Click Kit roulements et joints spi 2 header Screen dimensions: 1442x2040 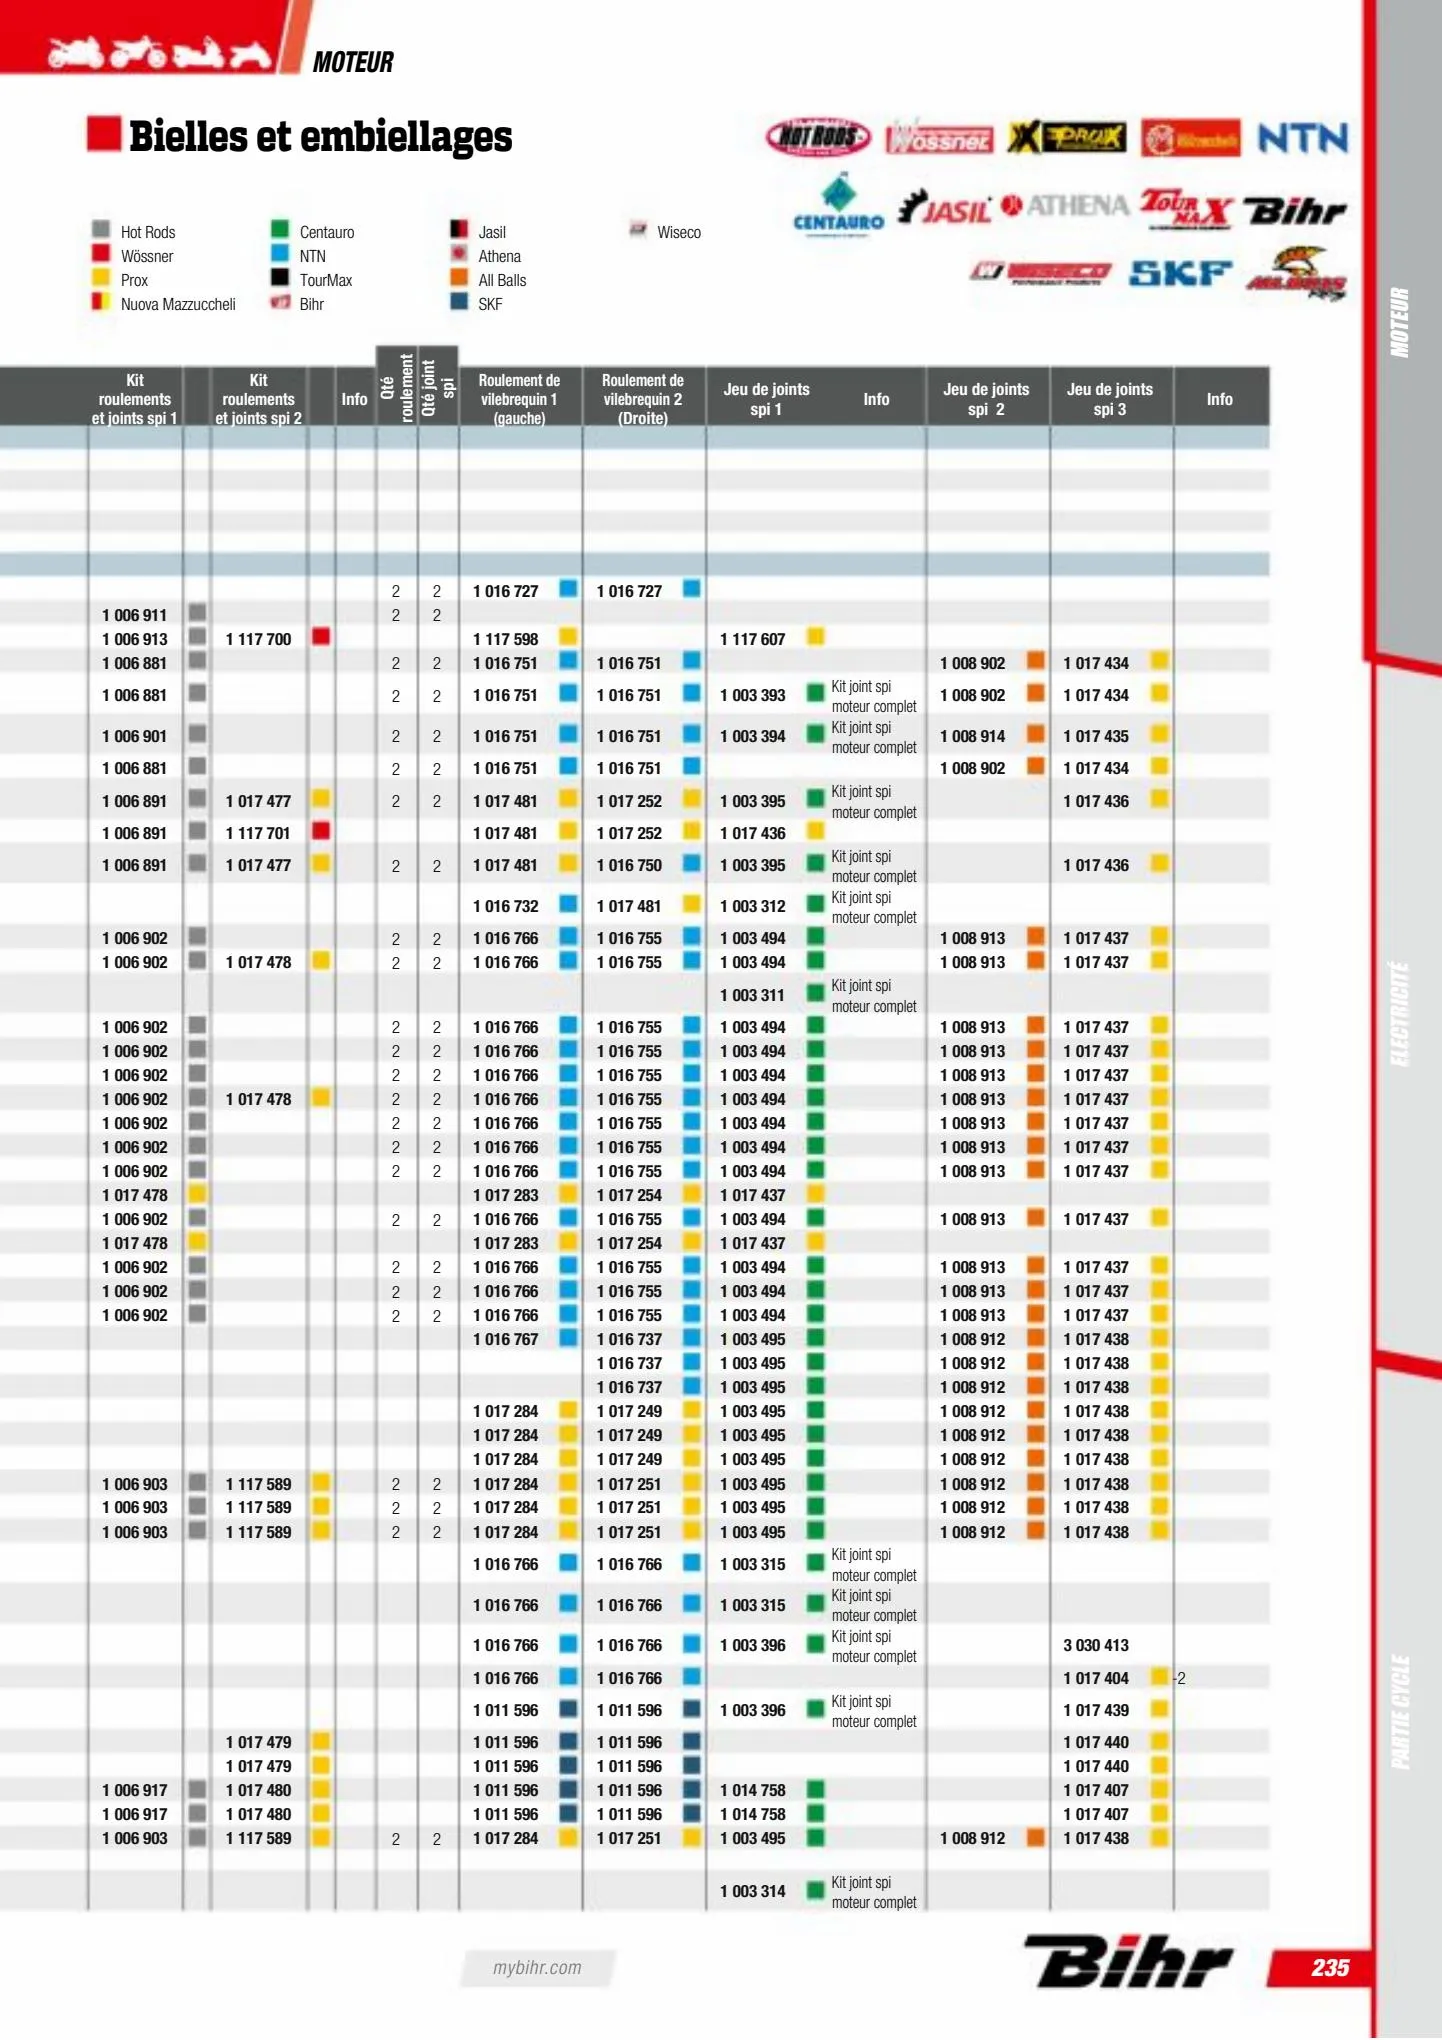(258, 399)
